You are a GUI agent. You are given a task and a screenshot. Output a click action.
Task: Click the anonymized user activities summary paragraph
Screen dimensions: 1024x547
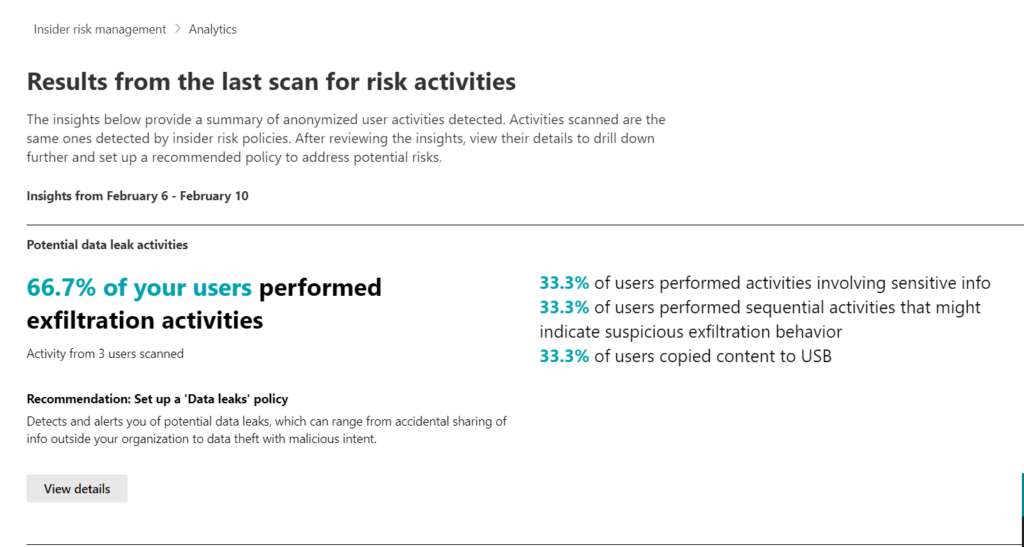[x=345, y=138]
